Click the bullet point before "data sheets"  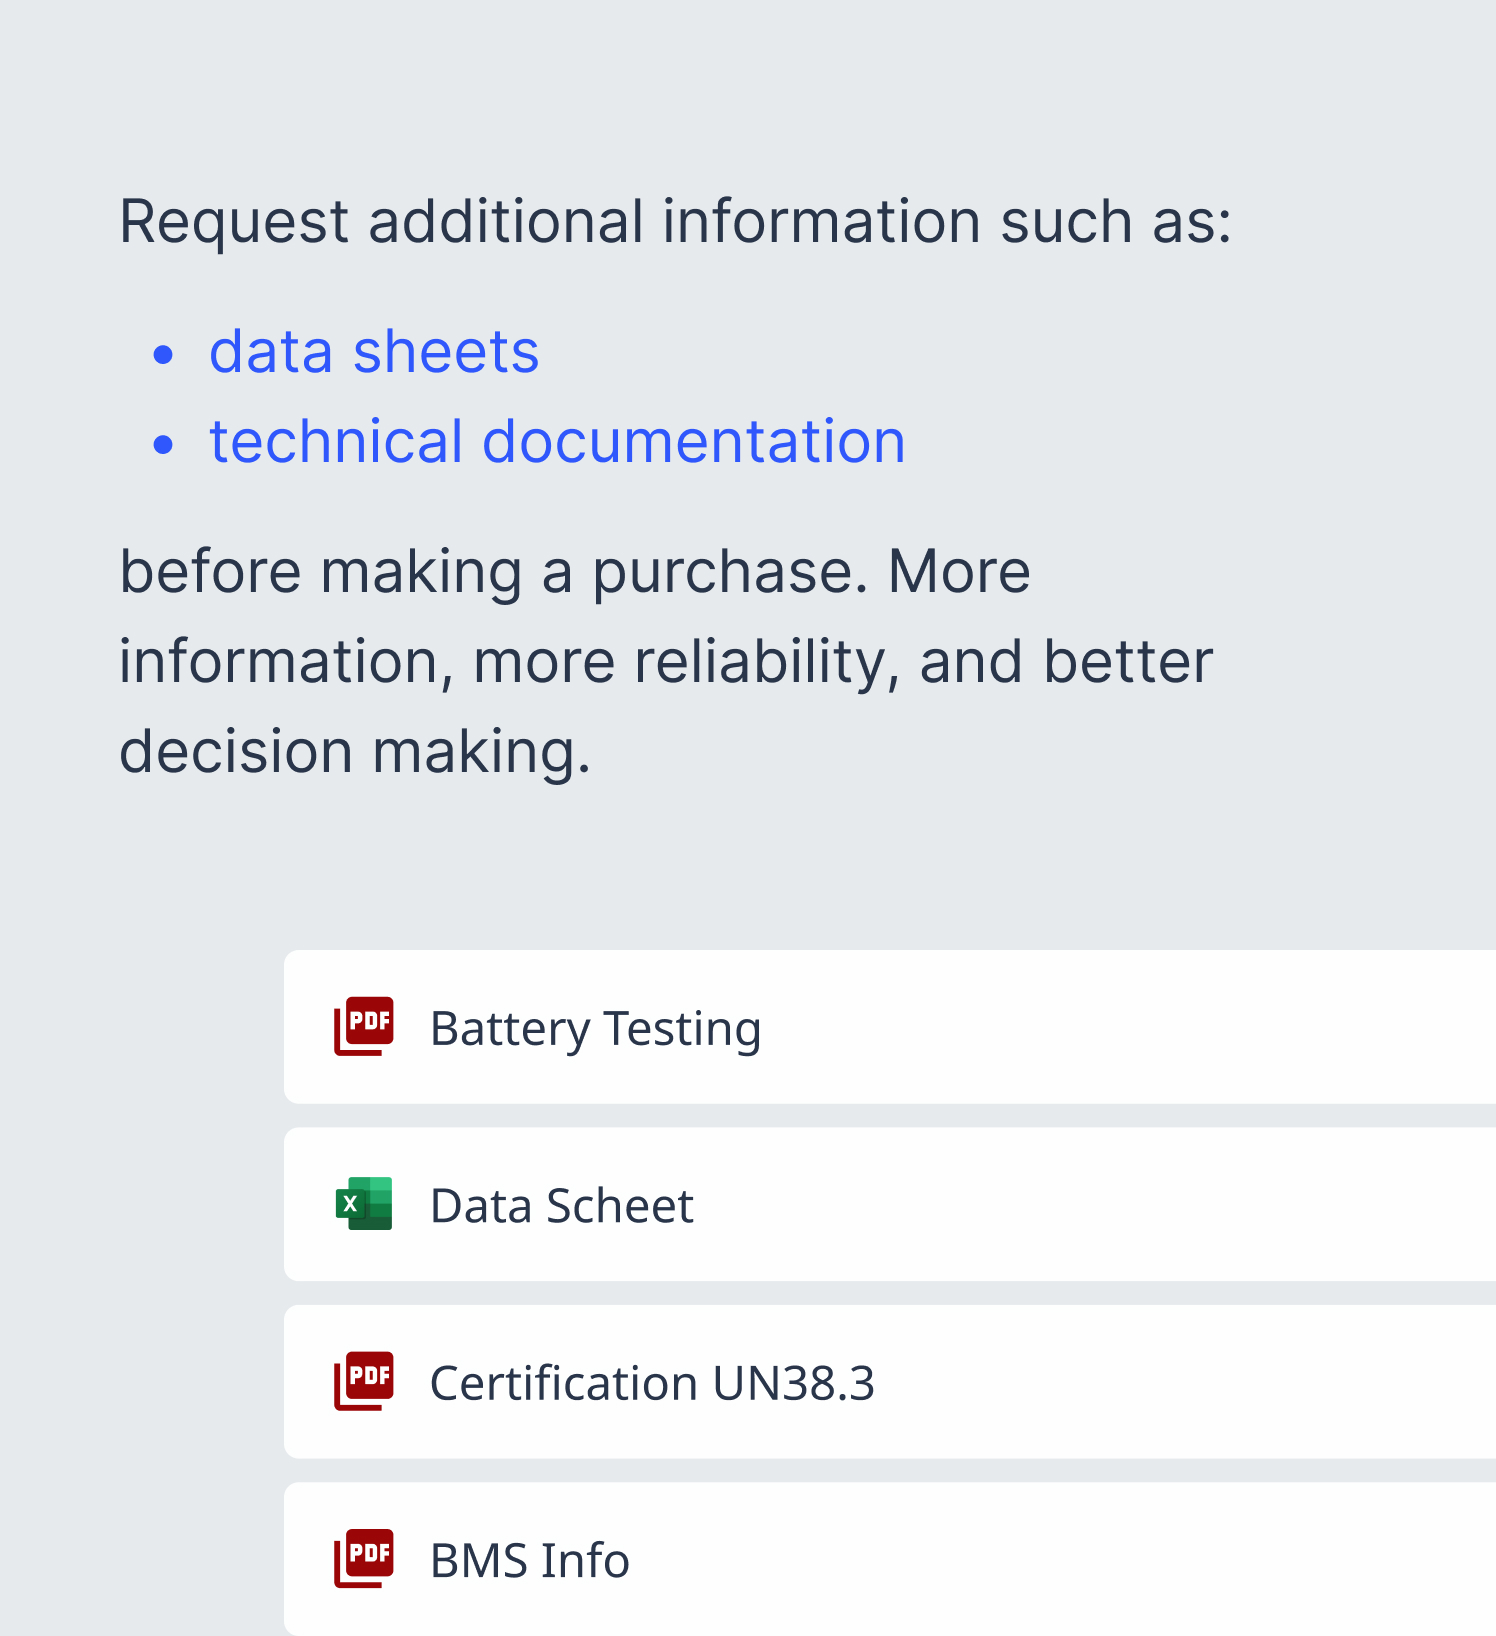(163, 354)
